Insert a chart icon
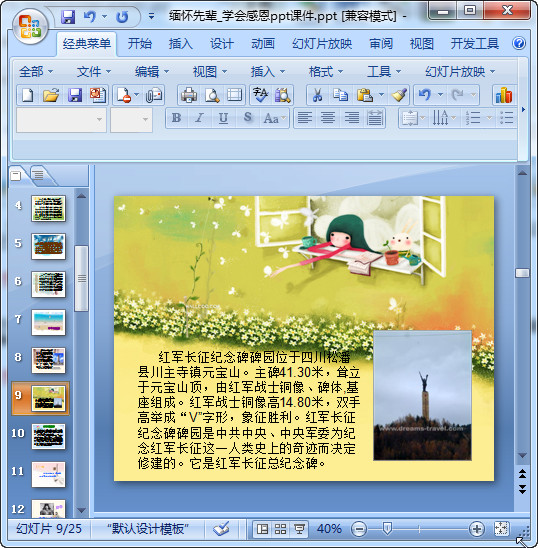538x548 pixels. pyautogui.click(x=503, y=95)
